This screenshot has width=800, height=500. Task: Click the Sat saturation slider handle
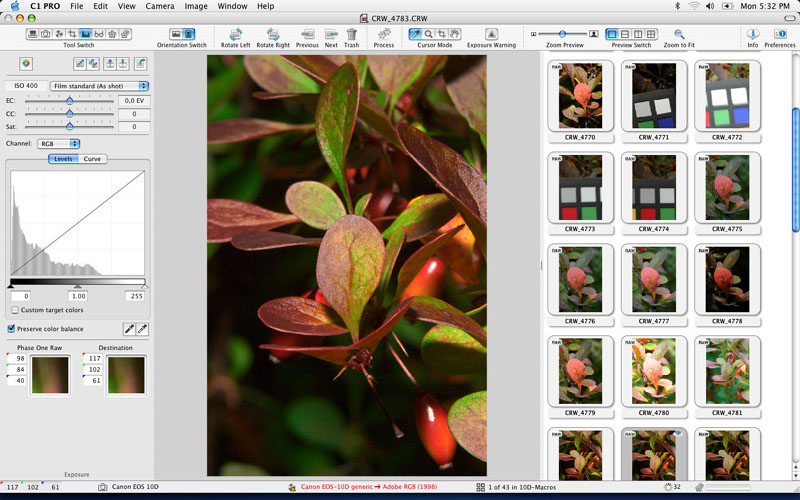[69, 127]
